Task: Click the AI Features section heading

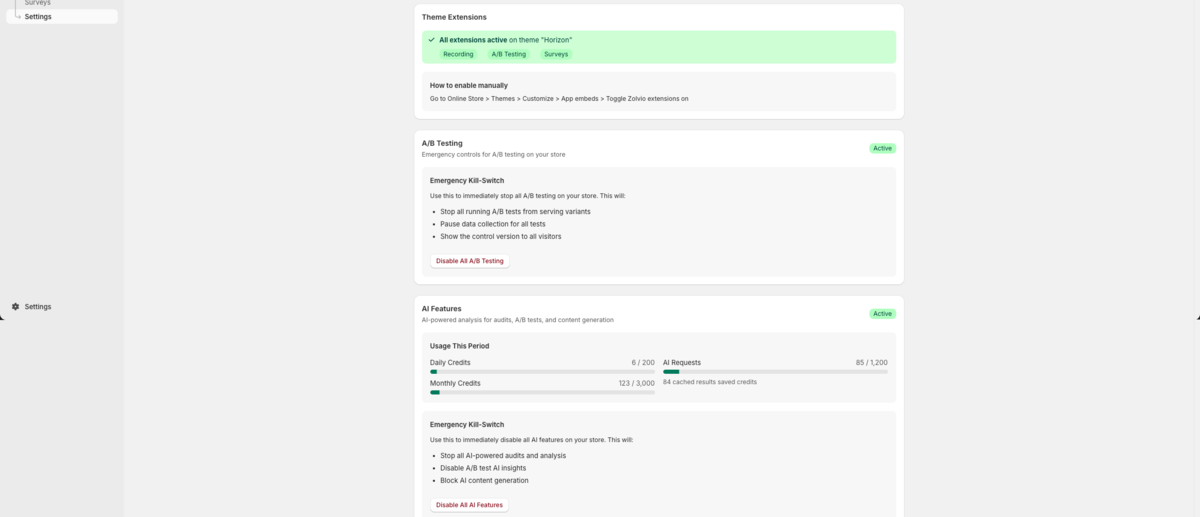Action: pyautogui.click(x=441, y=309)
